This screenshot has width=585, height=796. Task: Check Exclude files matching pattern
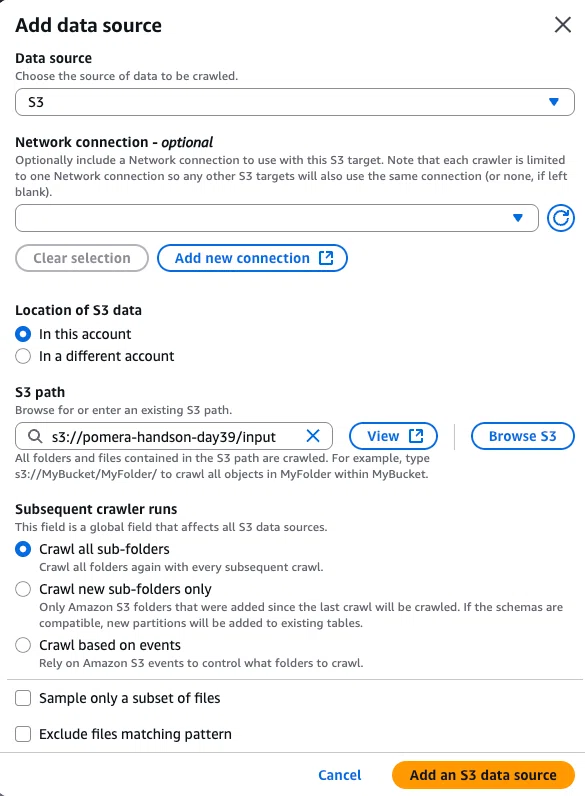[x=23, y=734]
